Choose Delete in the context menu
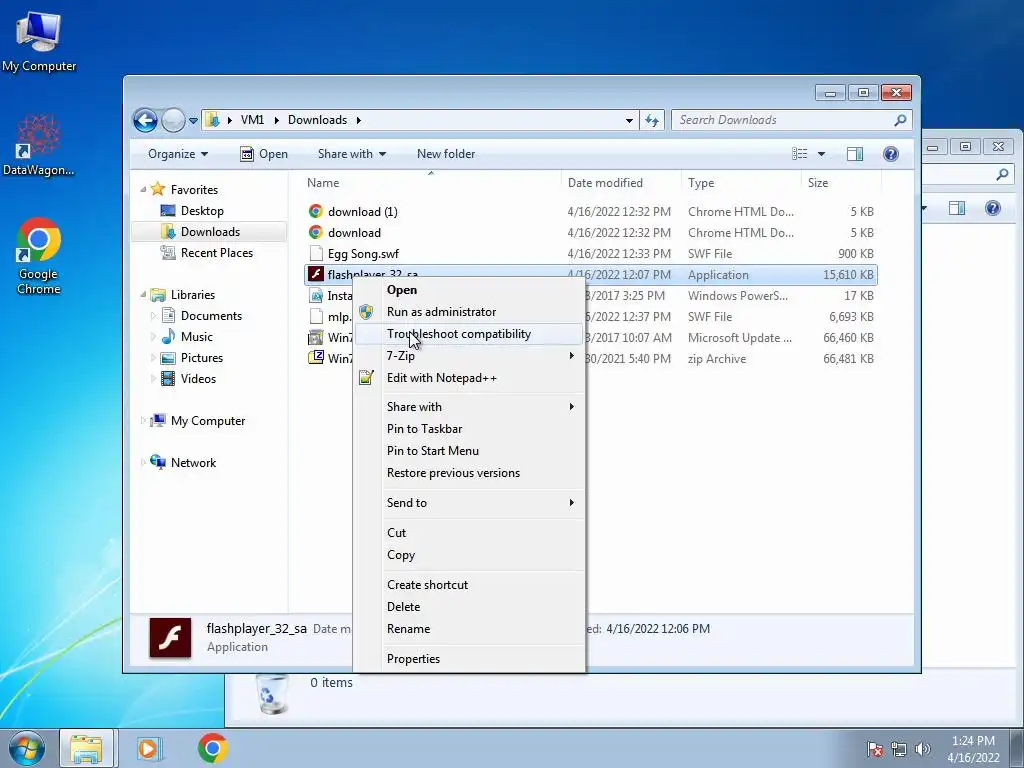This screenshot has width=1024, height=768. coord(469,607)
